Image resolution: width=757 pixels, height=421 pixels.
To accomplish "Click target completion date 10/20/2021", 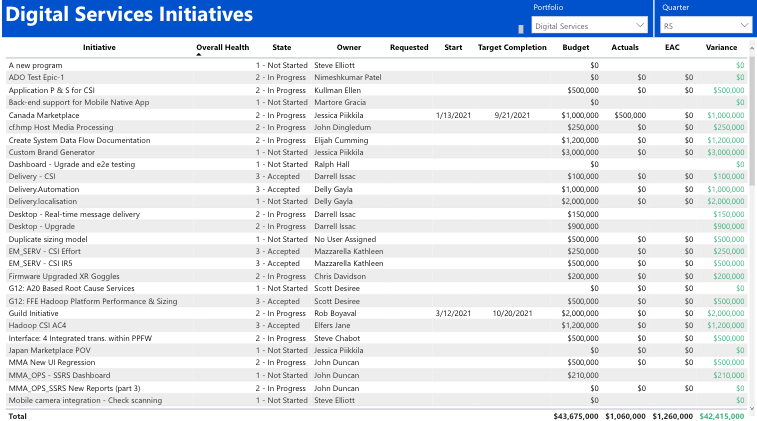I will 512,313.
